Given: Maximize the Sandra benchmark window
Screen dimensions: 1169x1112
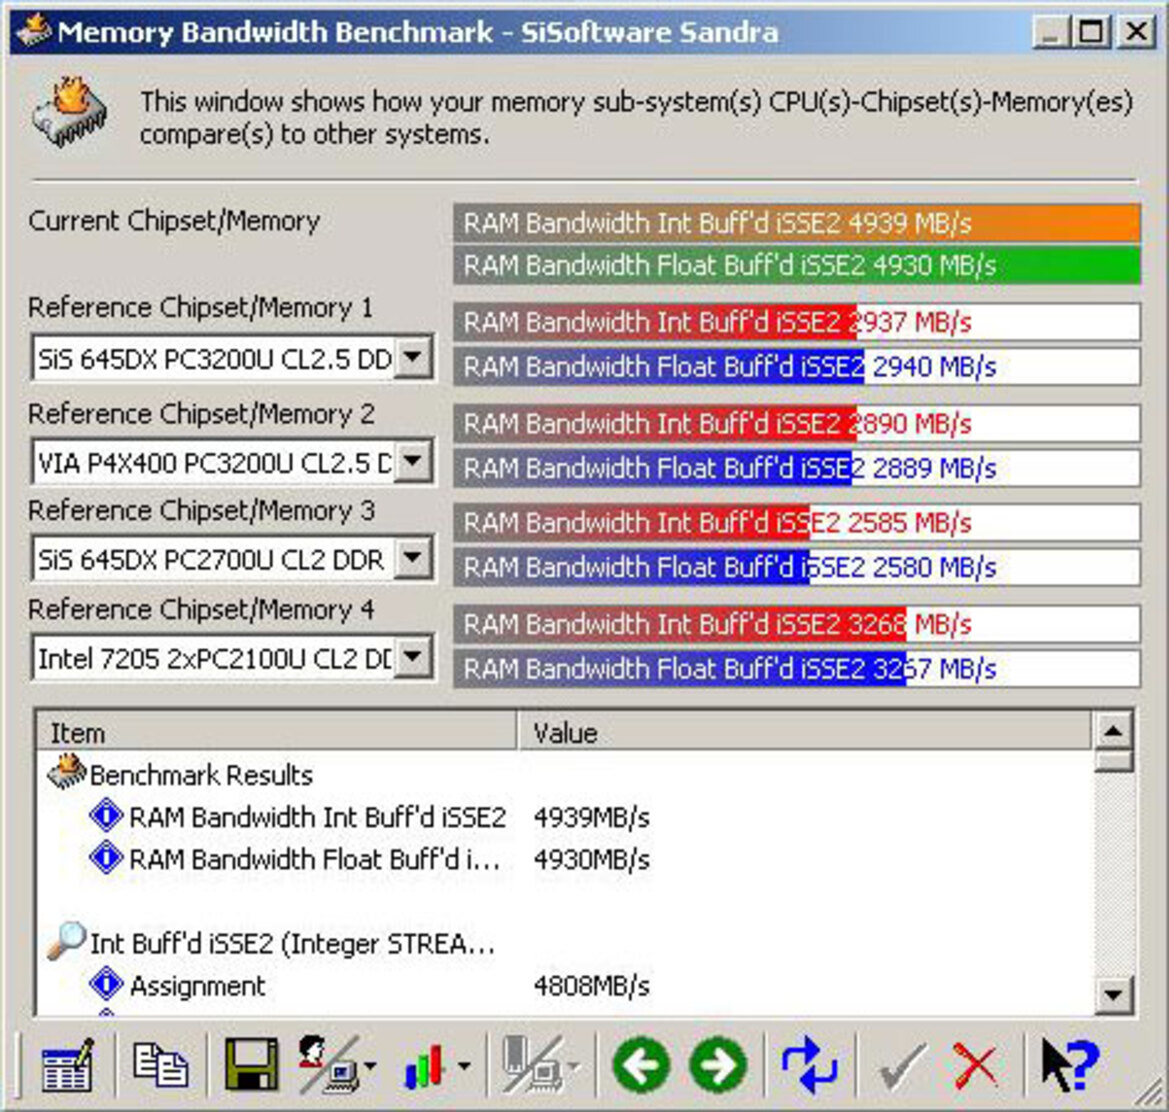Looking at the screenshot, I should click(x=1091, y=32).
